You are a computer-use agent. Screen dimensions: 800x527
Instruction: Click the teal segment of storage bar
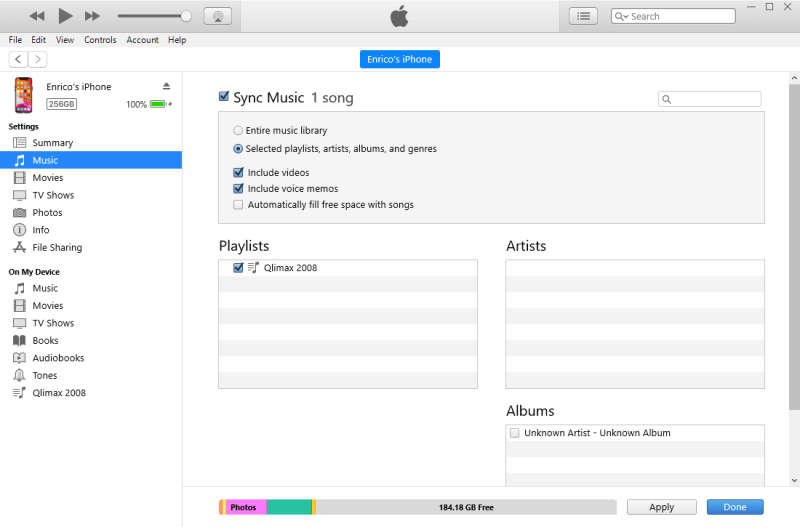coord(289,507)
